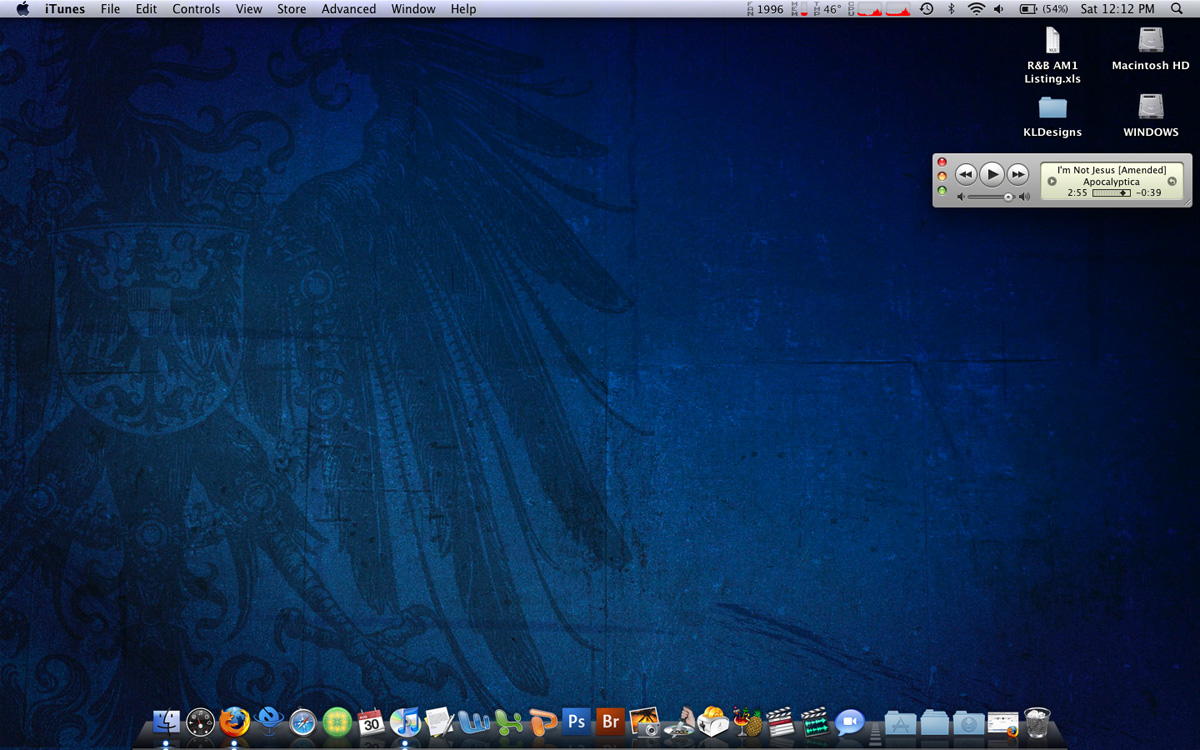Screen dimensions: 1200x750
Task: Click the song progress slider under Apocalyptica
Action: coord(1110,192)
